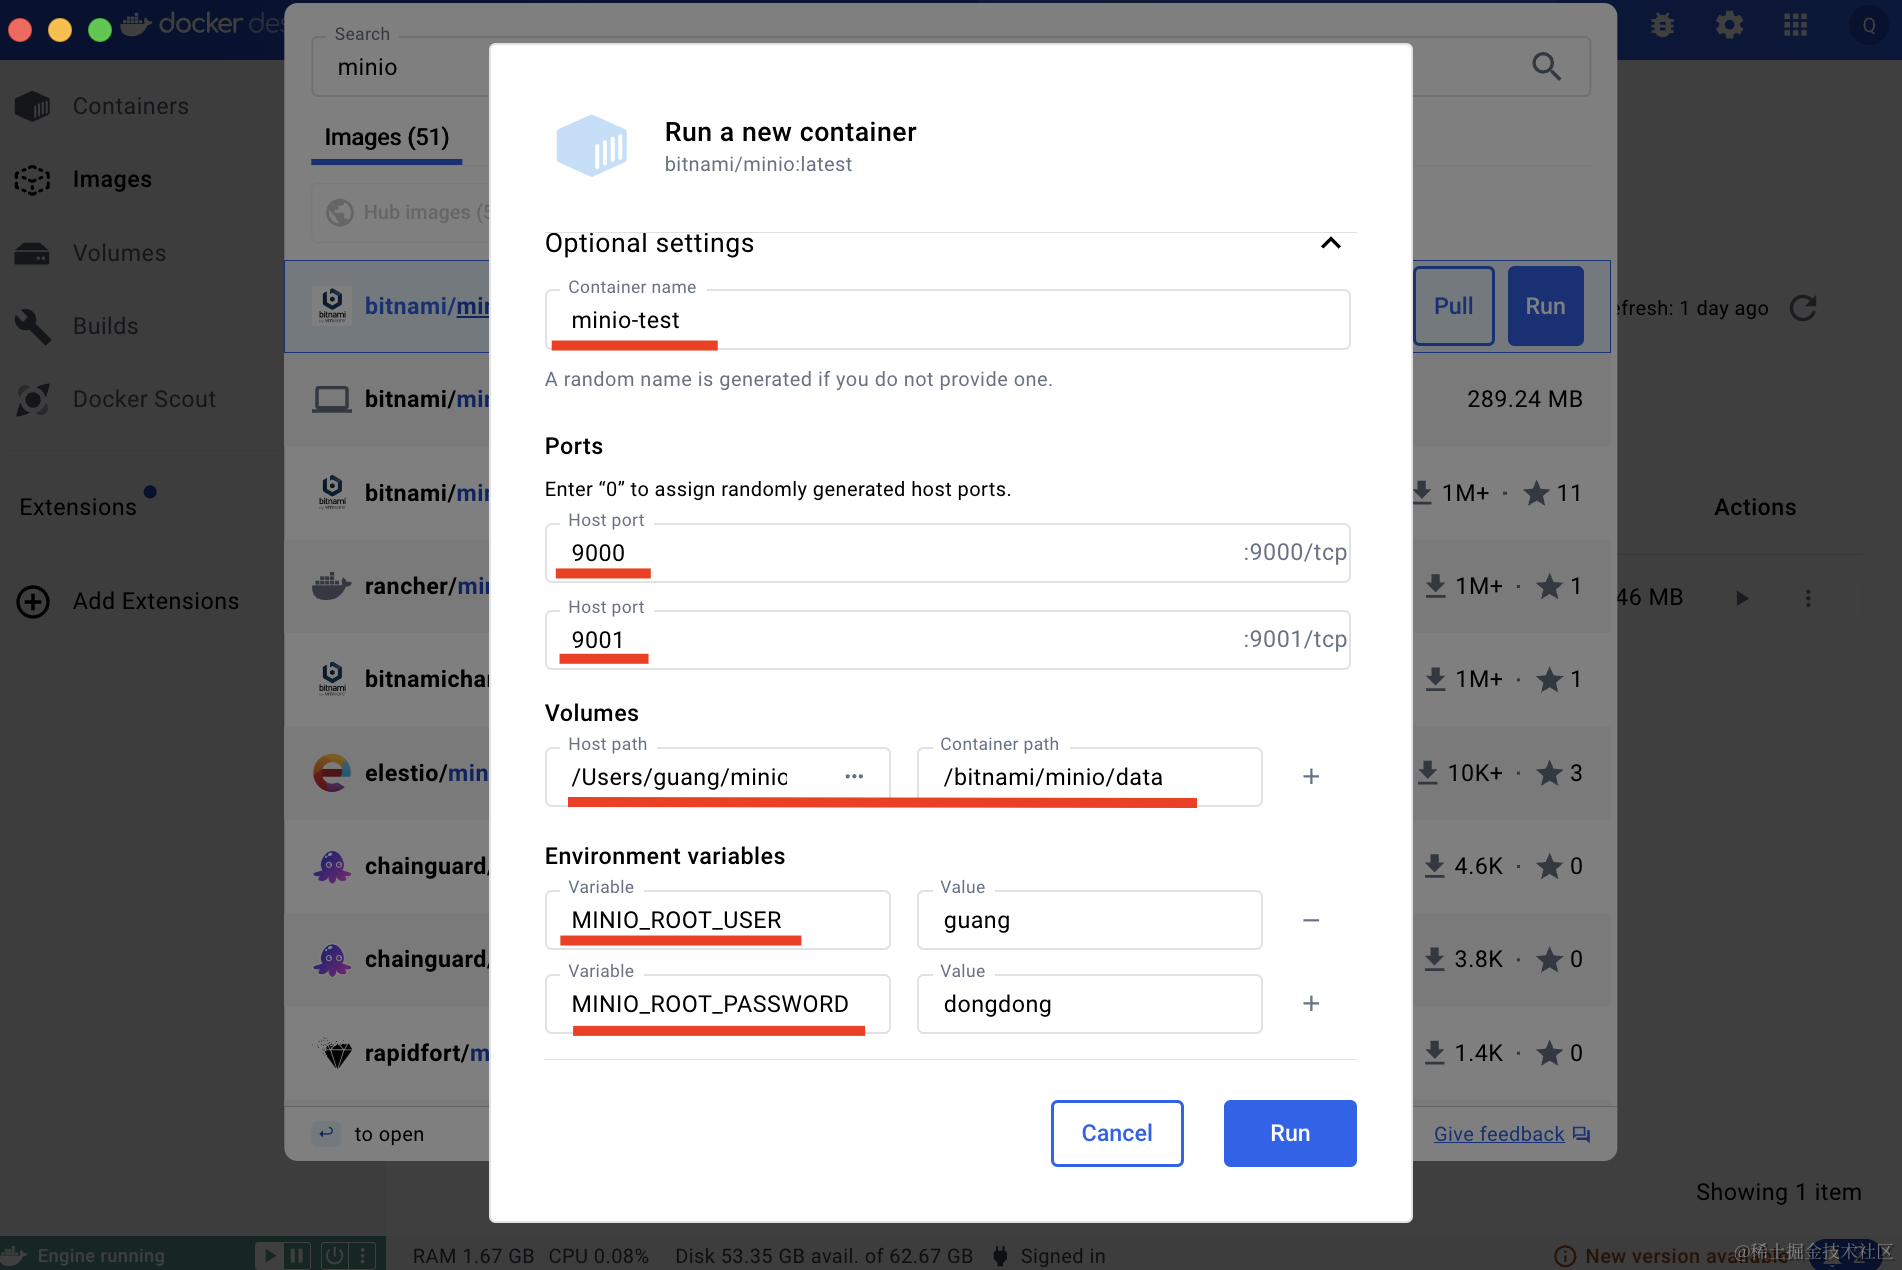Open the Give feedback link
Screen dimensions: 1902x1270
[1498, 1134]
